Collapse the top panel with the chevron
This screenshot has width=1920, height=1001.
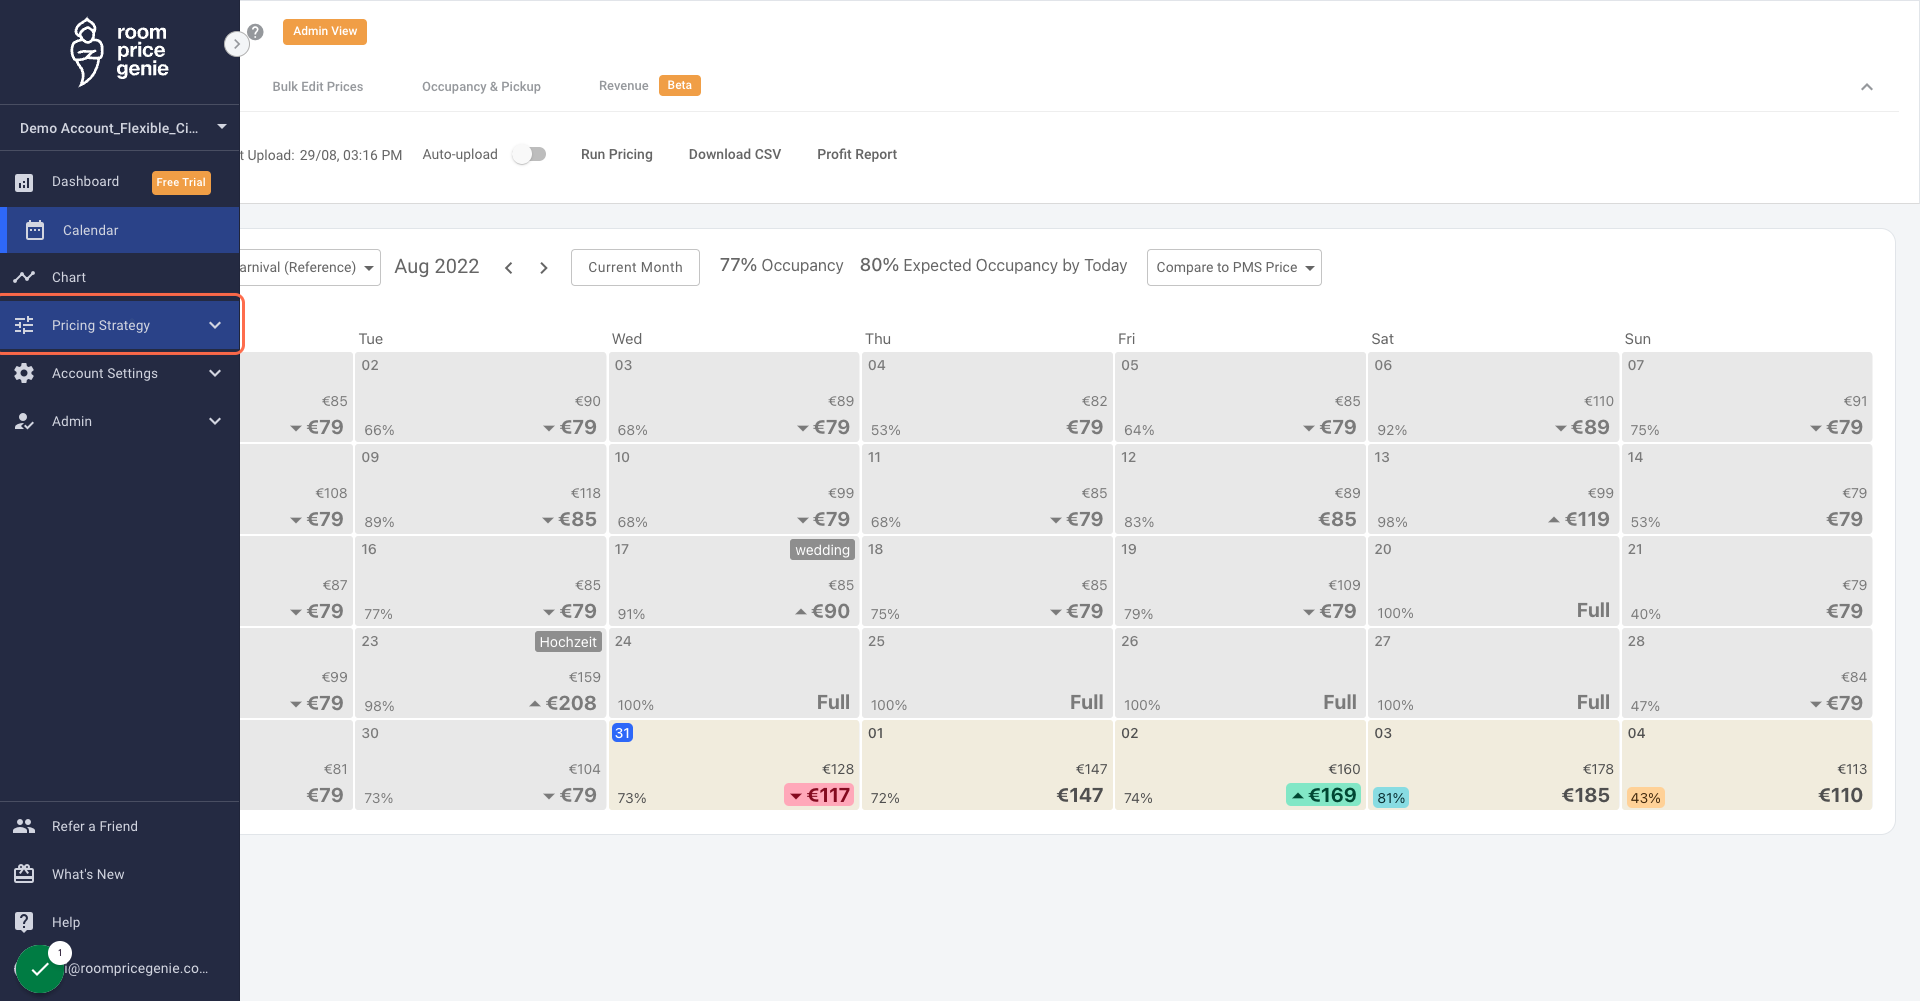pos(1866,87)
